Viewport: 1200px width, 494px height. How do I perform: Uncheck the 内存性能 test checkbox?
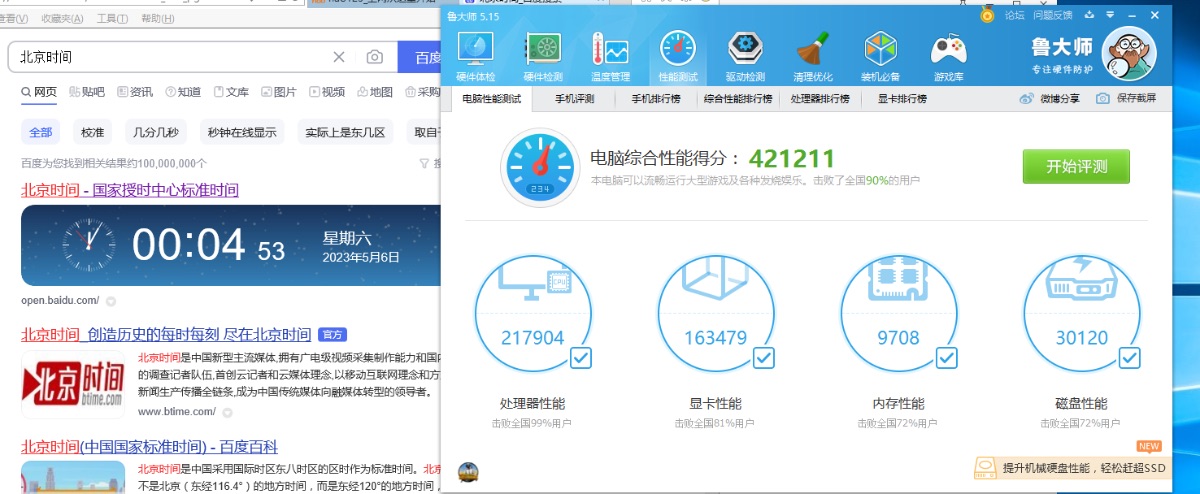(947, 357)
